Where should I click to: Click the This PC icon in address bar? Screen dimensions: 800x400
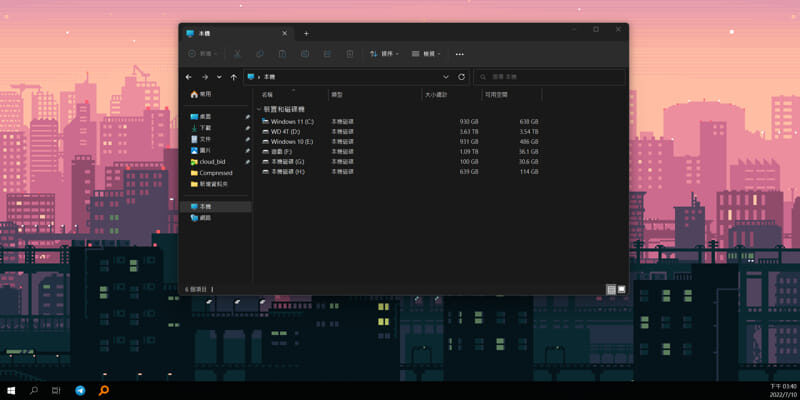(x=251, y=77)
